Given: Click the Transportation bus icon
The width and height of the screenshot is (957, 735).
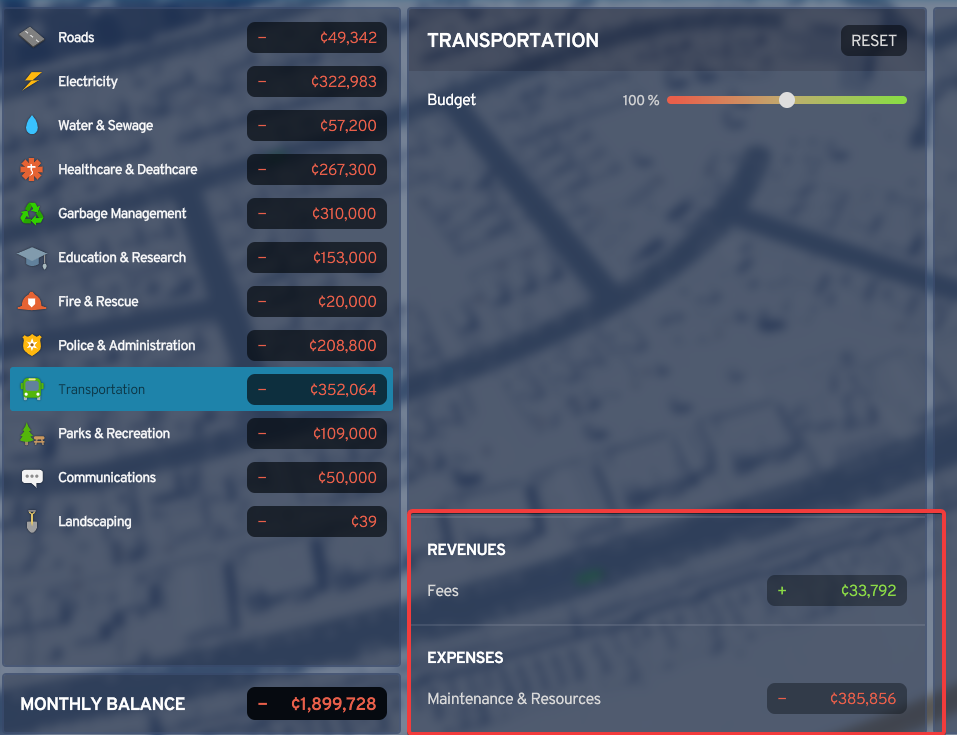Looking at the screenshot, I should tap(32, 389).
